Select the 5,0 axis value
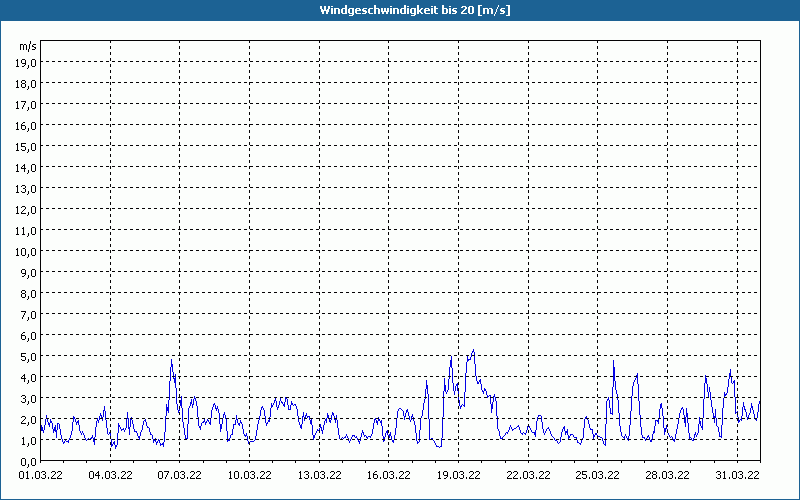 (x=28, y=357)
